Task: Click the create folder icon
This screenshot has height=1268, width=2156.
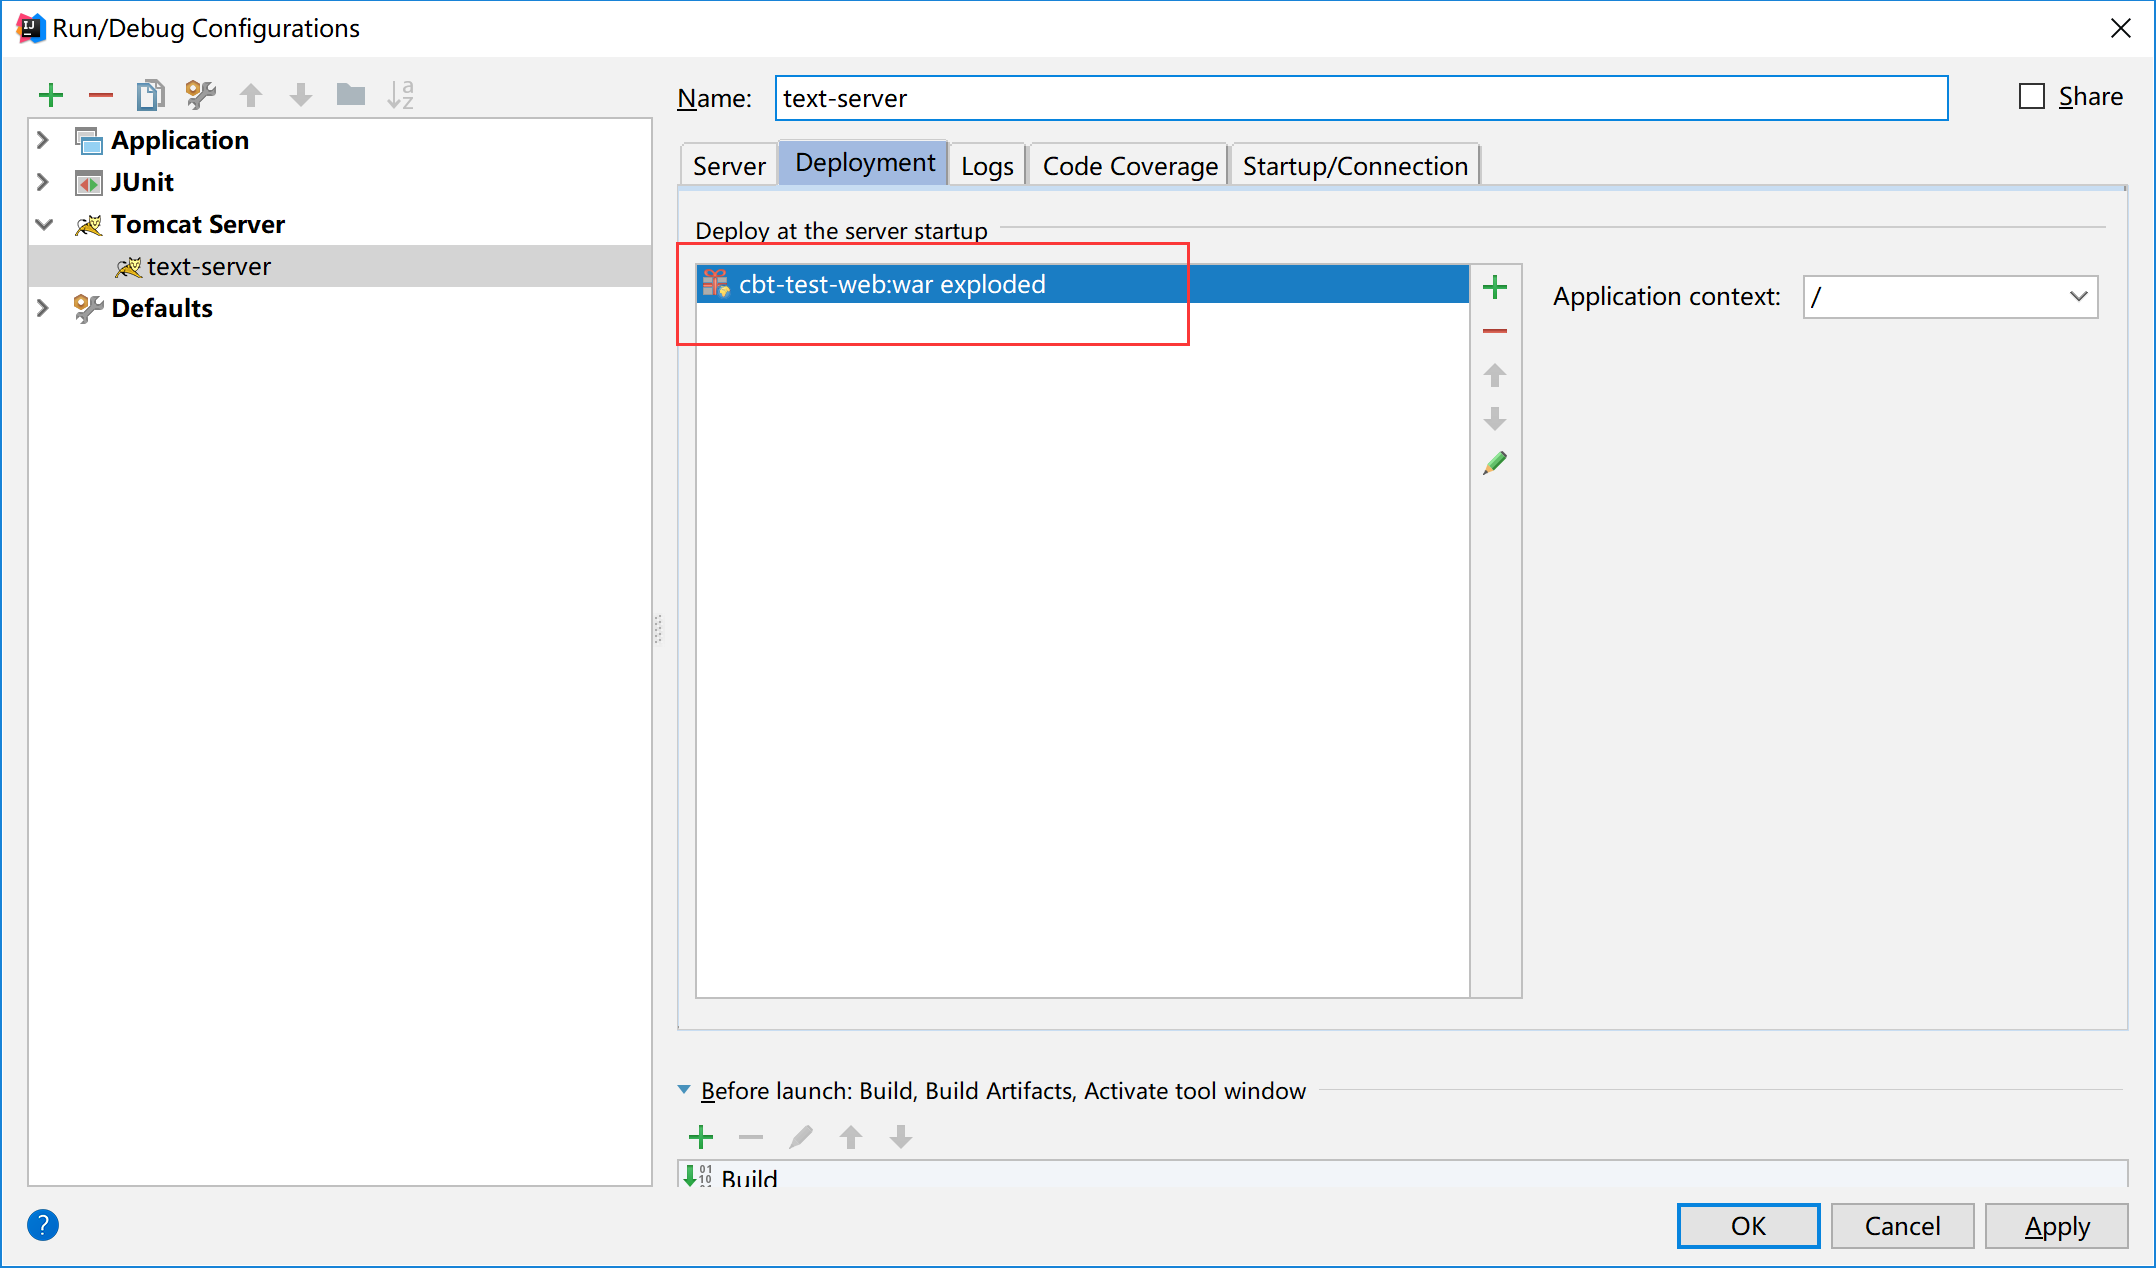Action: tap(351, 96)
